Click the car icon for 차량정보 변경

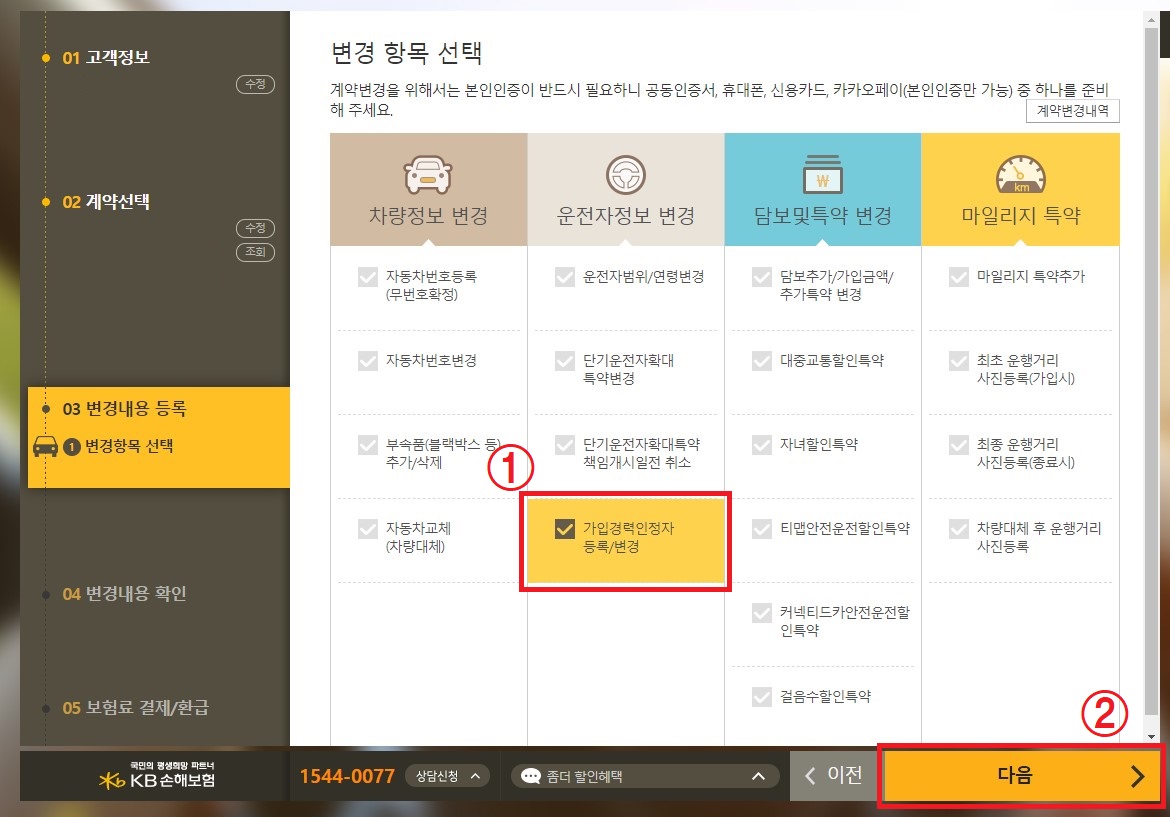(428, 175)
